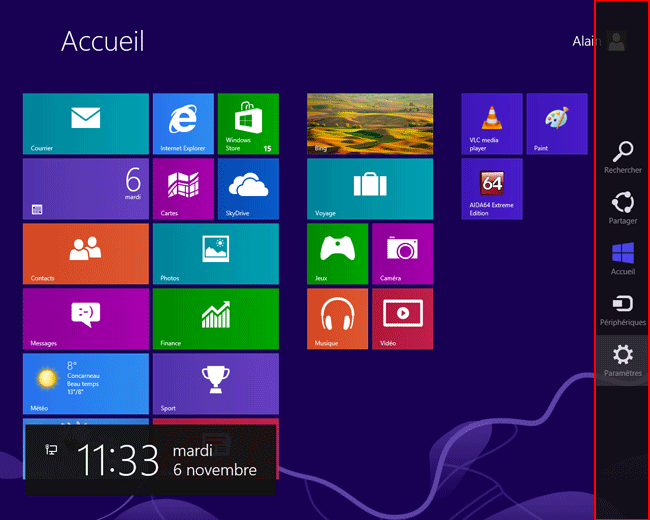Open the Cartes maps tile
The height and width of the screenshot is (520, 650).
(183, 189)
